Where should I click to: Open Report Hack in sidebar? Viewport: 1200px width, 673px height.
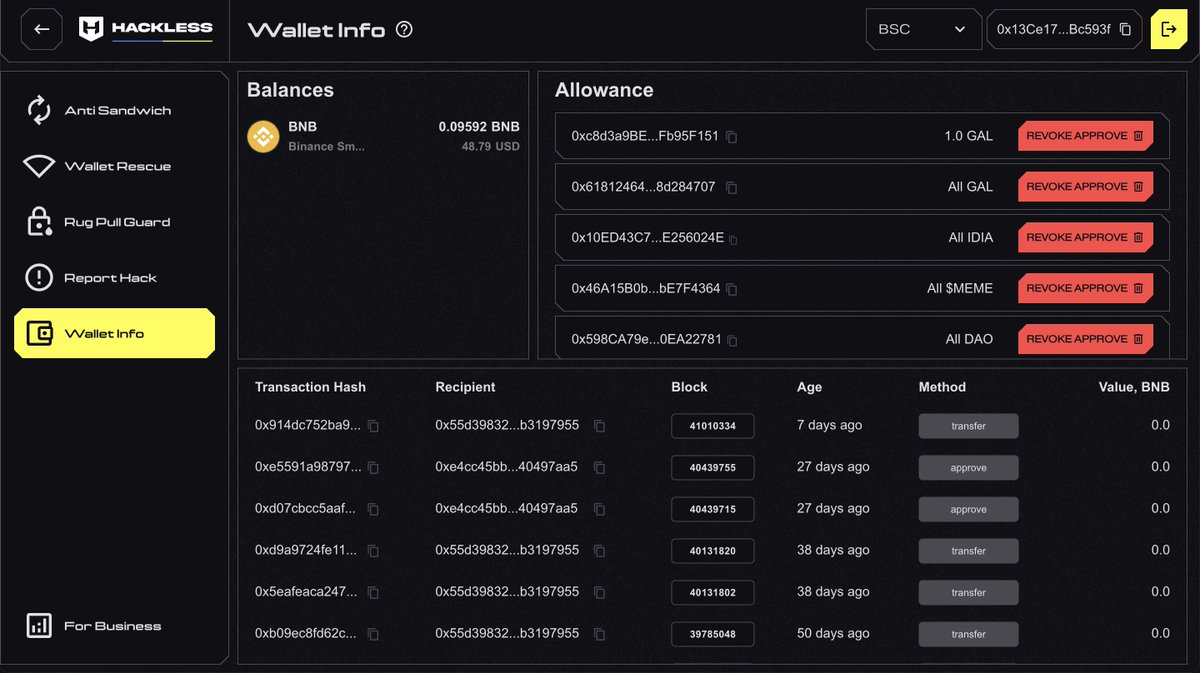(115, 278)
